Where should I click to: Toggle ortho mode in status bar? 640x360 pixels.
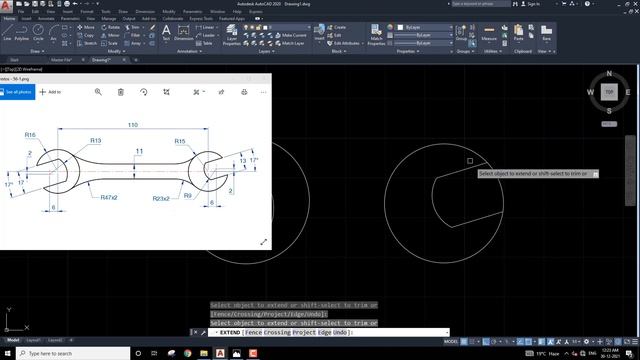click(x=486, y=342)
